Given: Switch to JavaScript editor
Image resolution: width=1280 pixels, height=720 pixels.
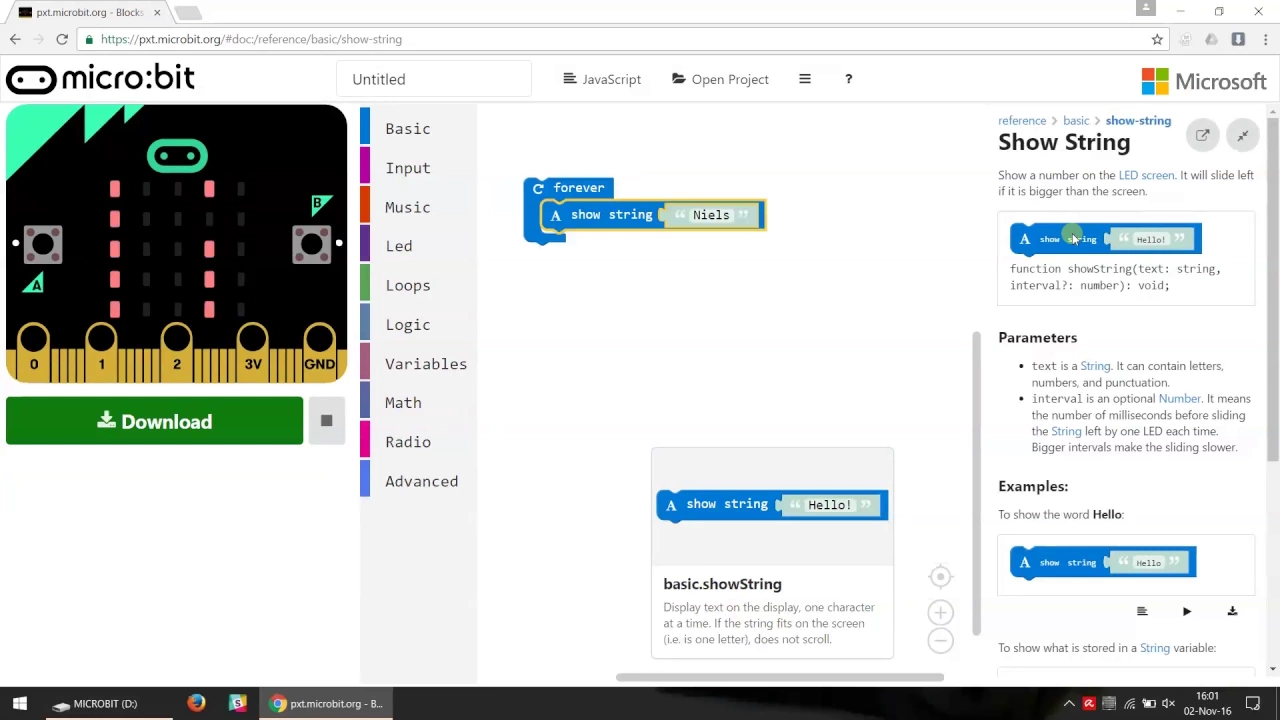Looking at the screenshot, I should [602, 79].
